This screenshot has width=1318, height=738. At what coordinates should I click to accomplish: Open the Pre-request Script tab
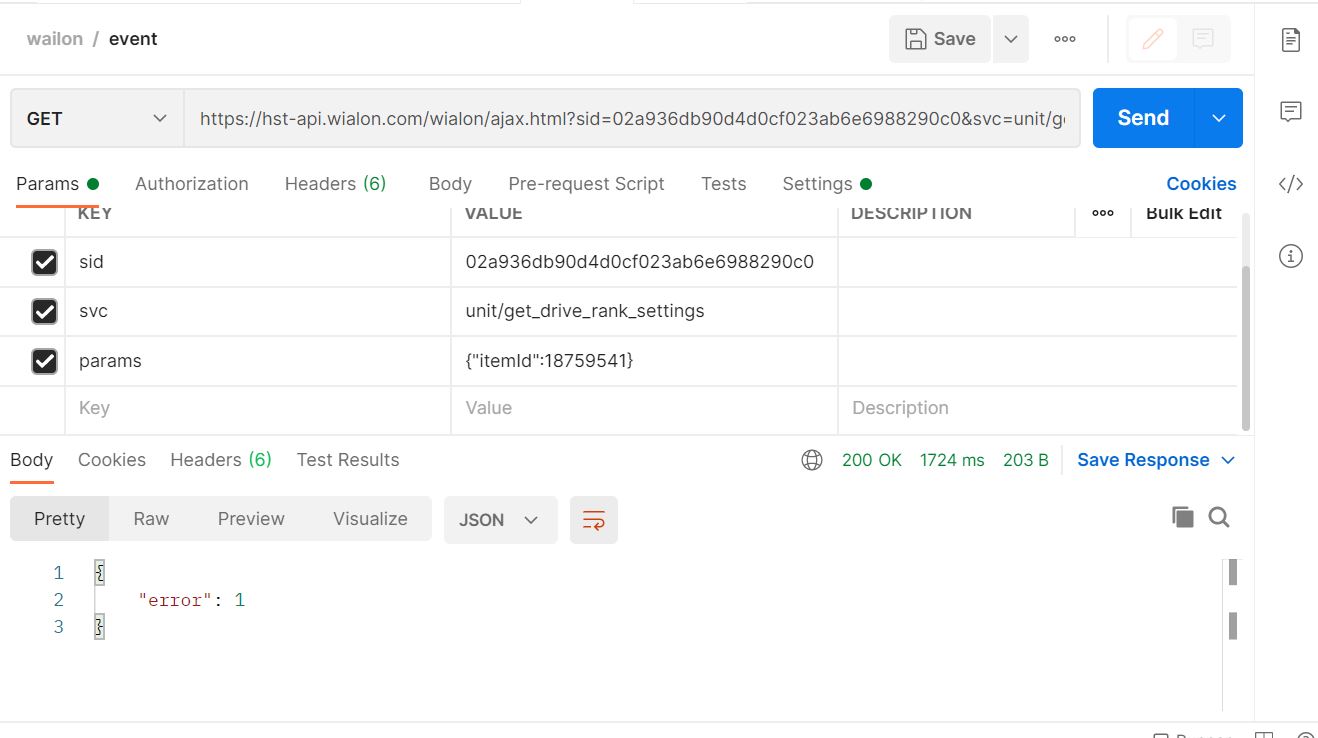click(586, 184)
